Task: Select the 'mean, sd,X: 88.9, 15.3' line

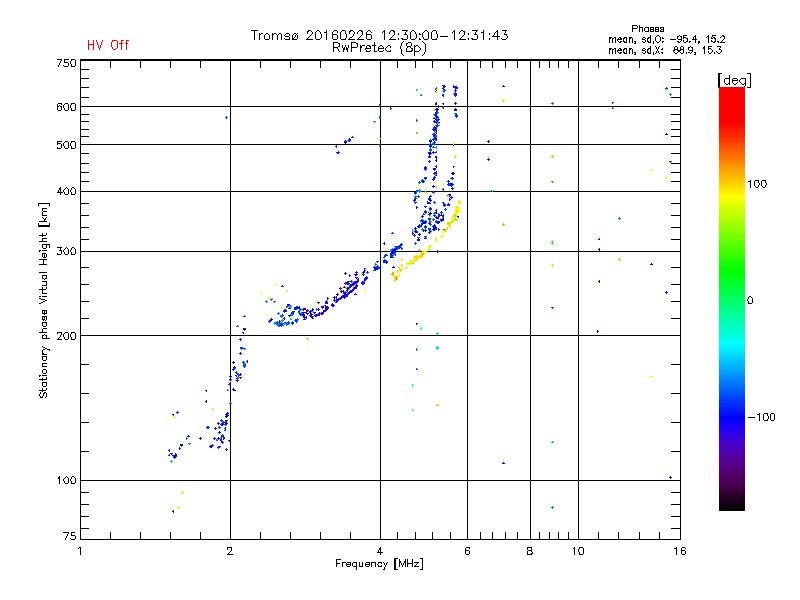Action: coord(665,50)
